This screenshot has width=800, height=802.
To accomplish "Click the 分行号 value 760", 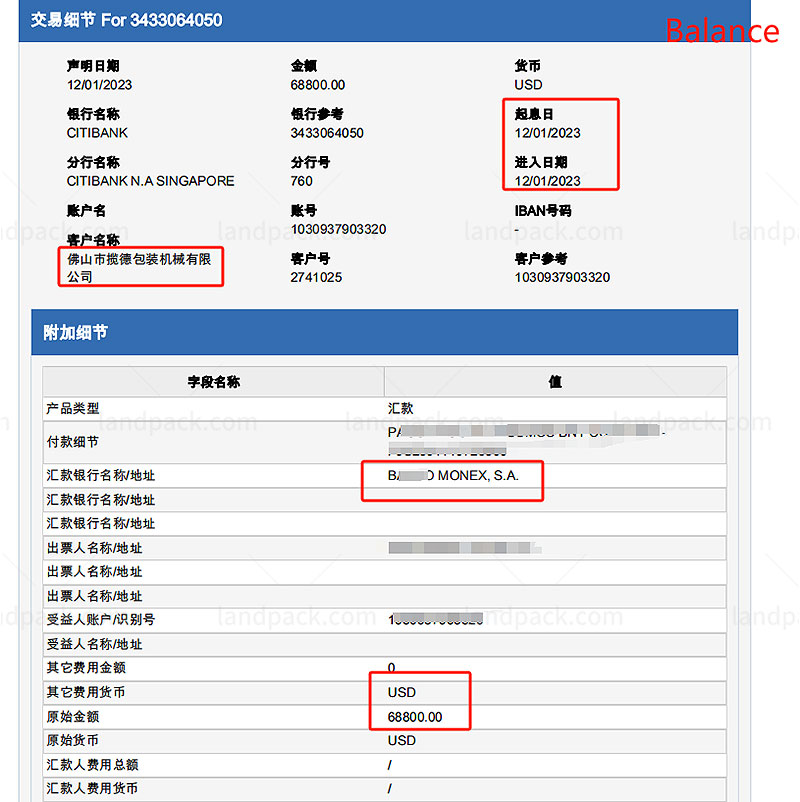I will click(301, 181).
